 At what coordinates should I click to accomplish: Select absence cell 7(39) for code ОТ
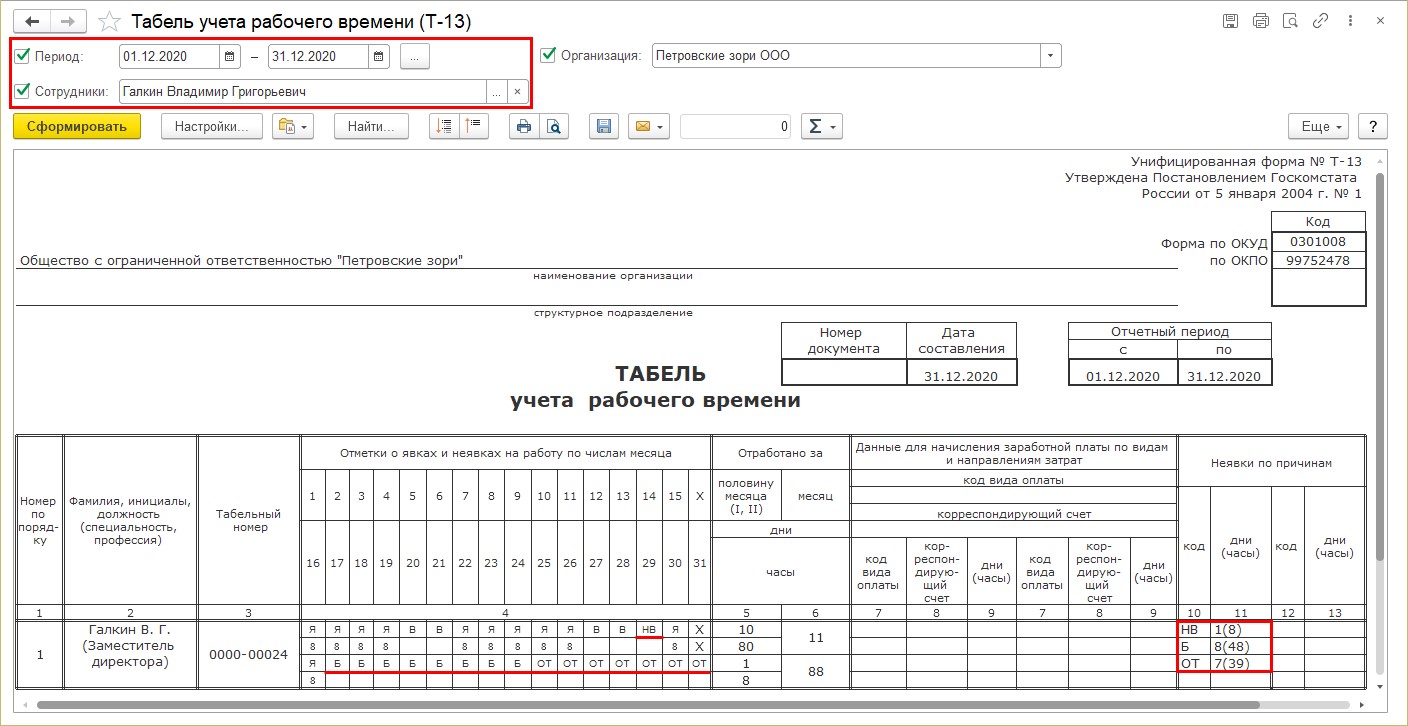1240,663
